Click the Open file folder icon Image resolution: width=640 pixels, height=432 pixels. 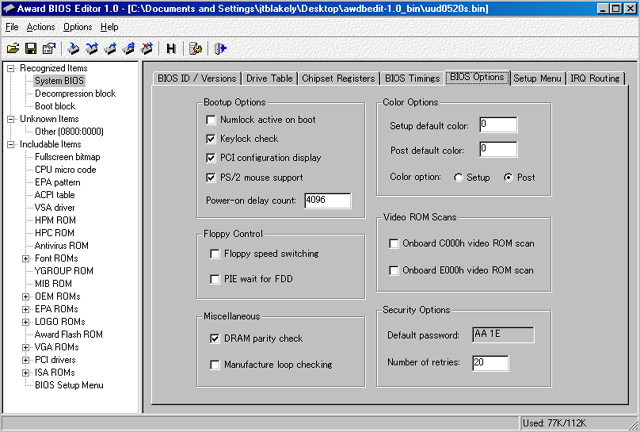[x=13, y=47]
